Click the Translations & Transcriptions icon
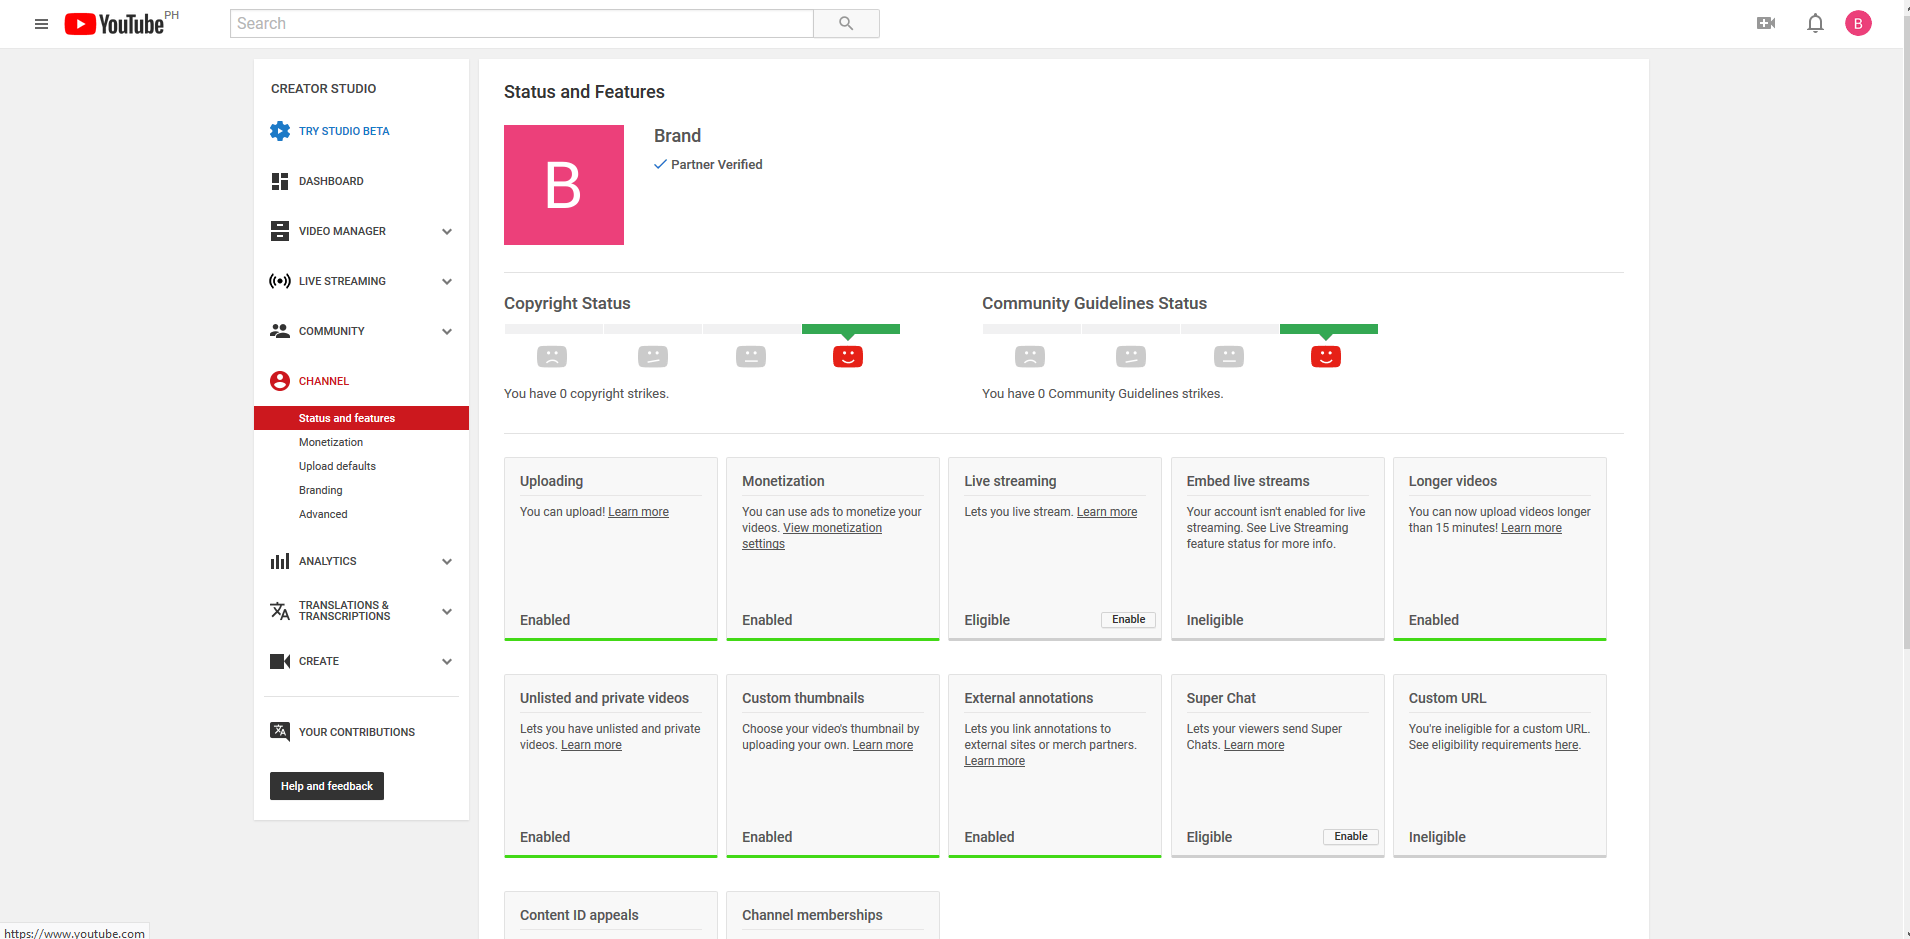Image resolution: width=1910 pixels, height=939 pixels. tap(280, 611)
